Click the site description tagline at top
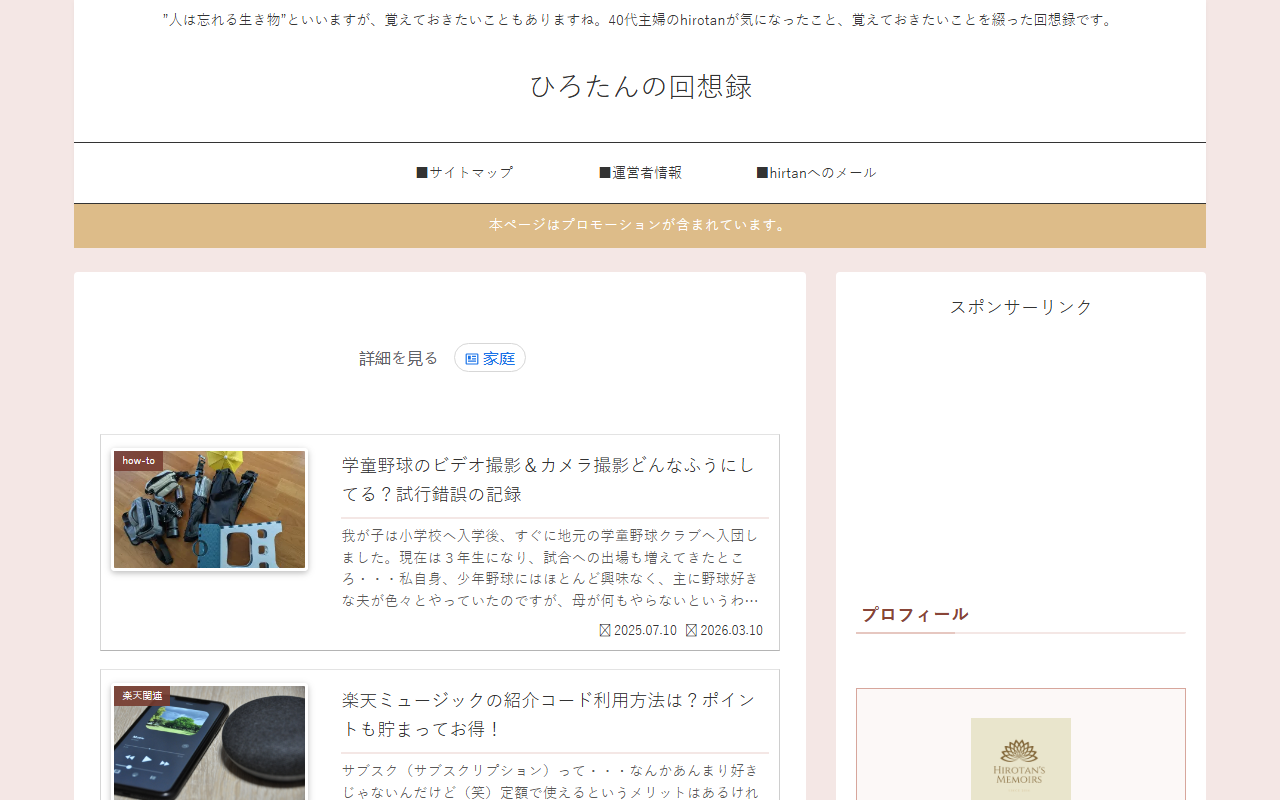 (640, 19)
